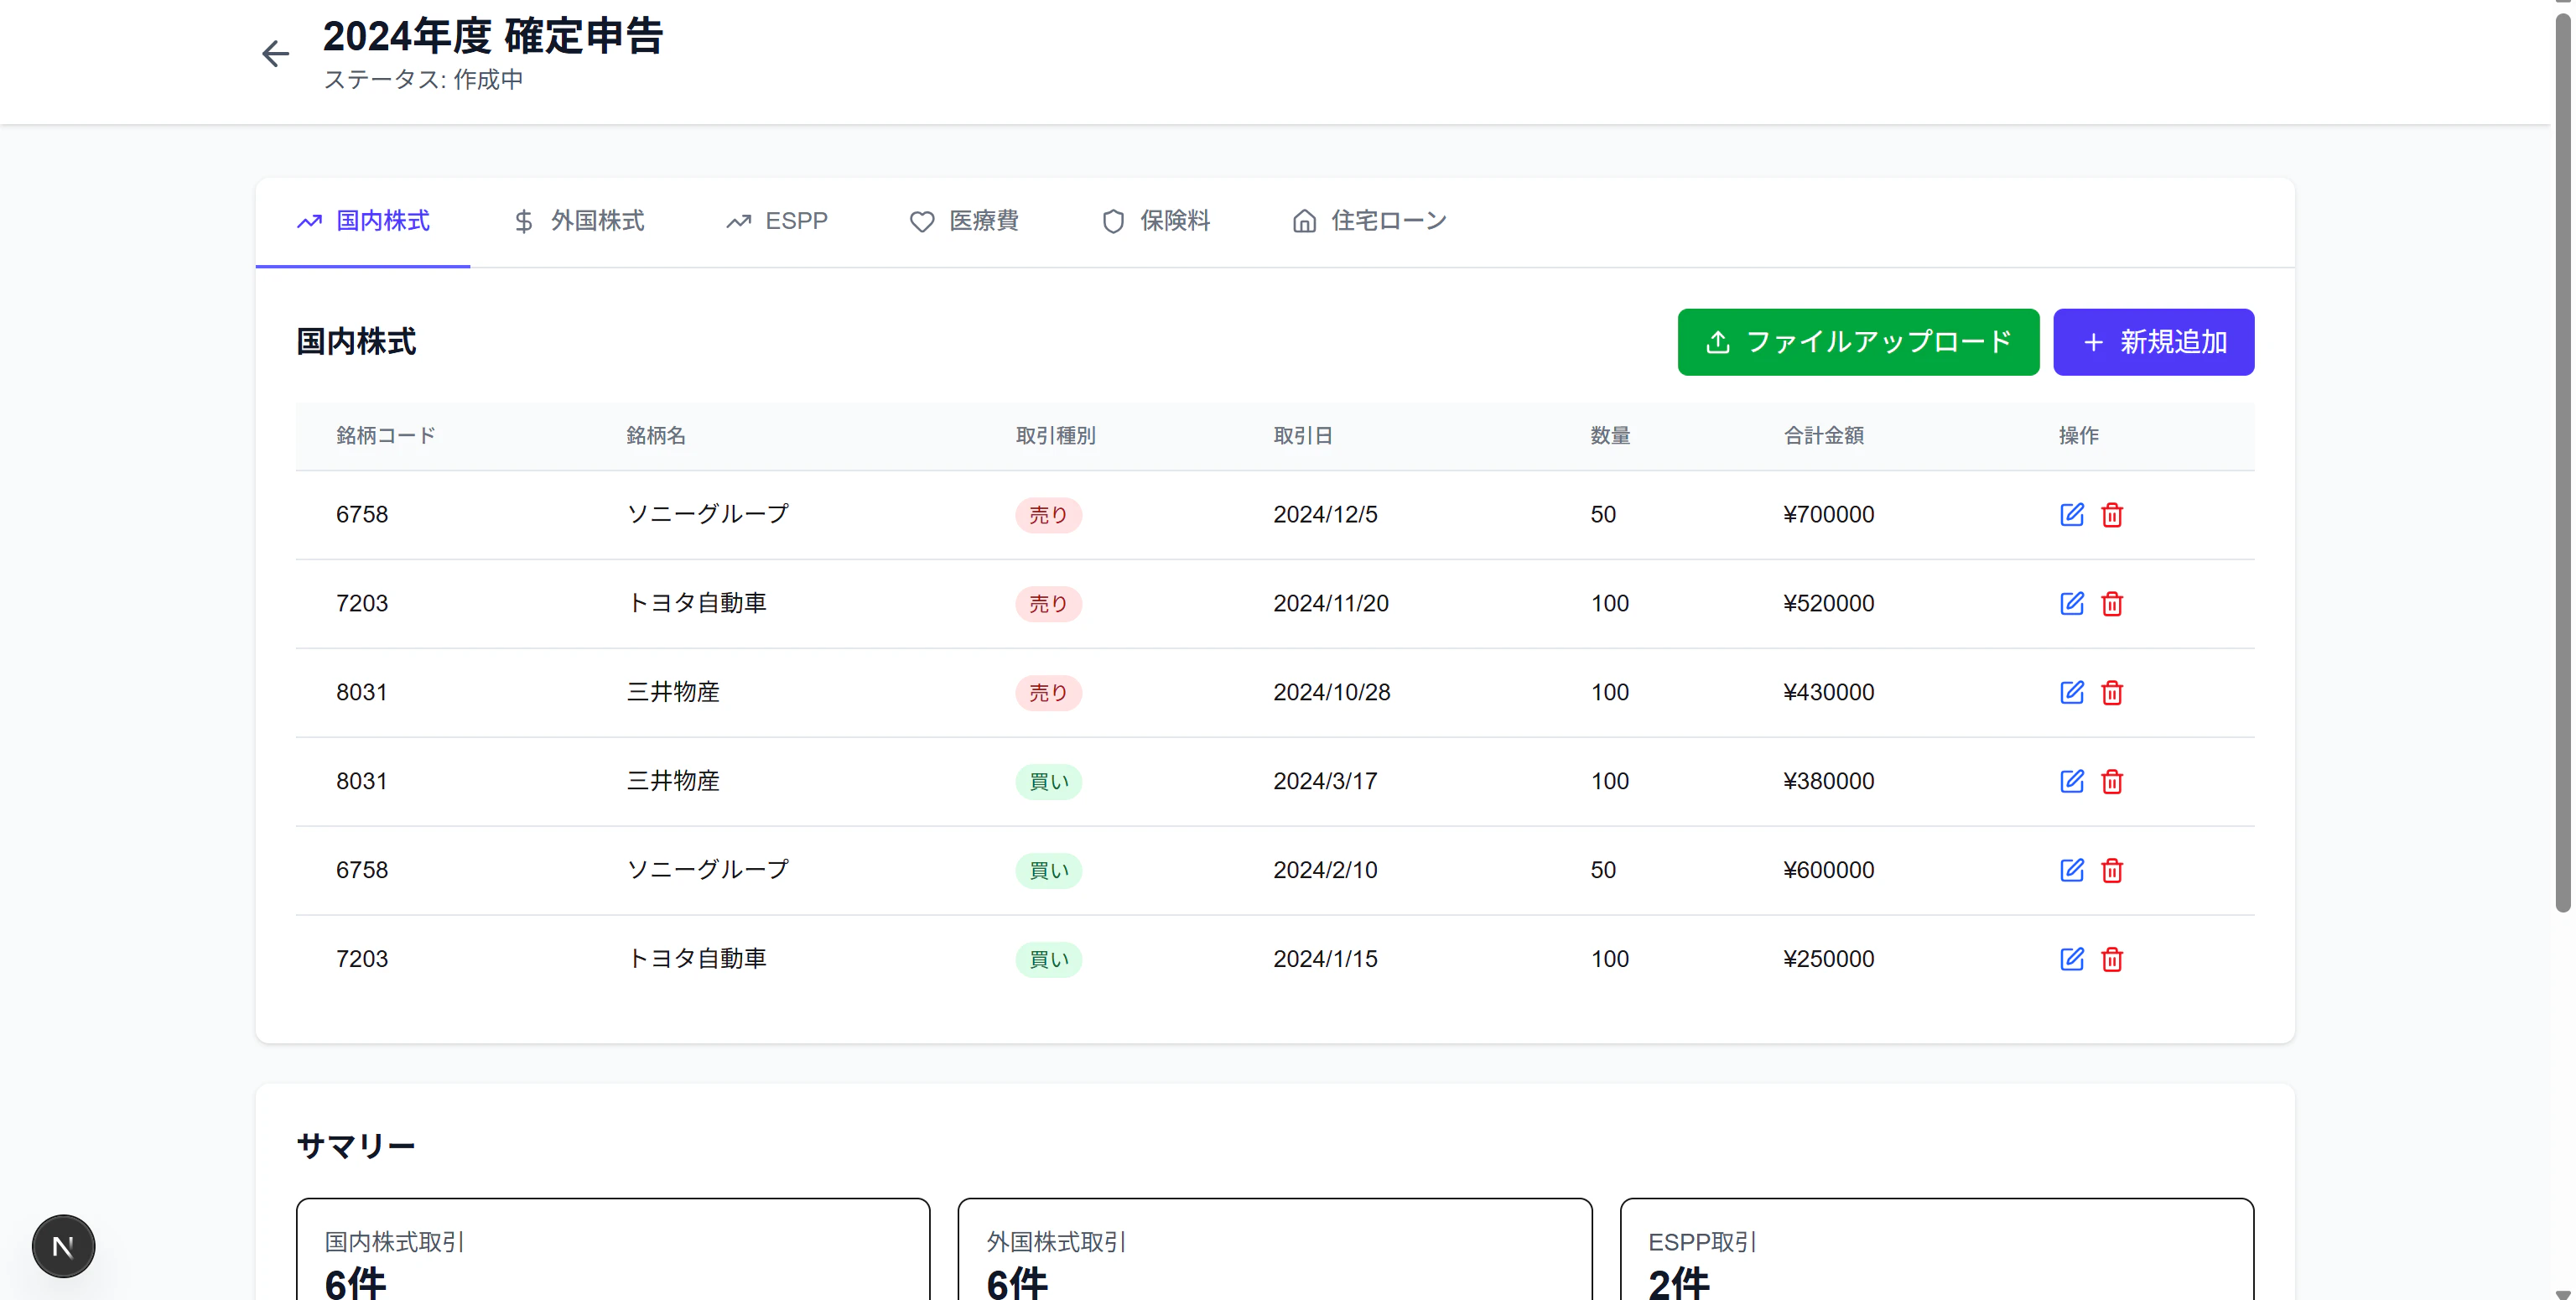The width and height of the screenshot is (2576, 1300).
Task: Add a new entry with 新規追加
Action: (x=2153, y=342)
